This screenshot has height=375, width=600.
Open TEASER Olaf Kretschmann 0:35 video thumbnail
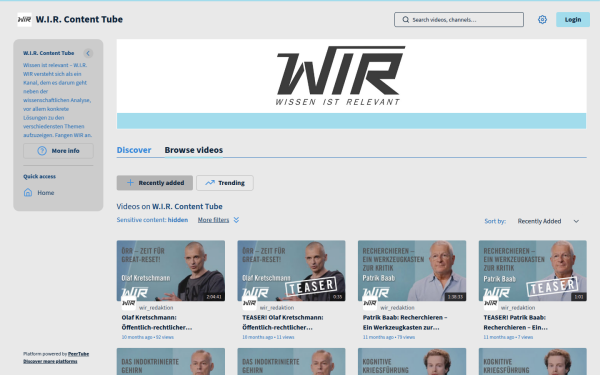coord(291,271)
